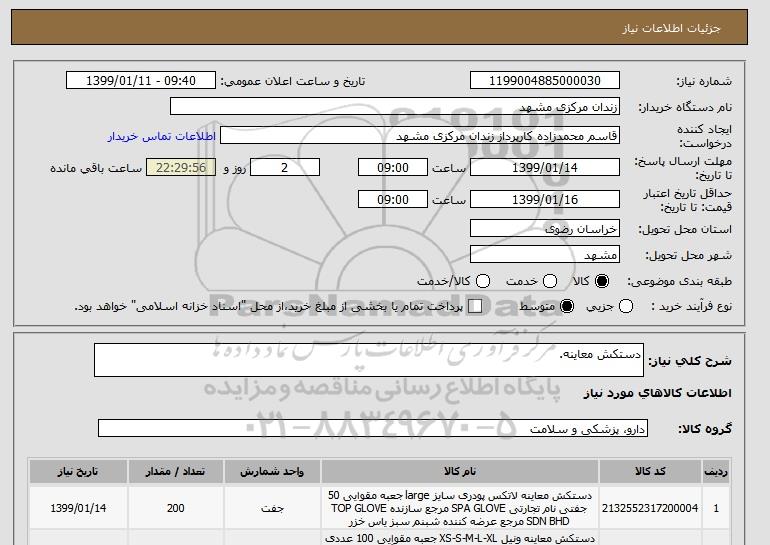Click delivery city field مشهد
The width and height of the screenshot is (770, 545).
tap(545, 255)
